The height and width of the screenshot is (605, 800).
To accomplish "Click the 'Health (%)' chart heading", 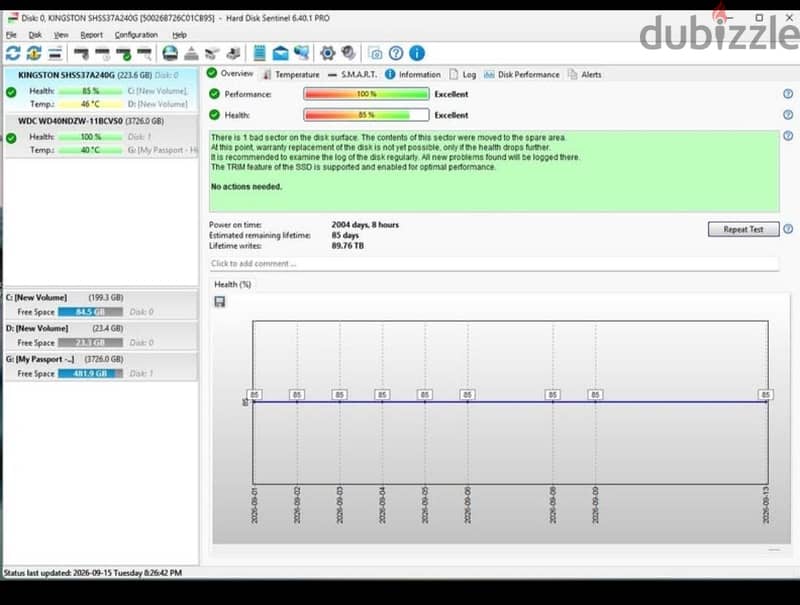I will pos(233,284).
